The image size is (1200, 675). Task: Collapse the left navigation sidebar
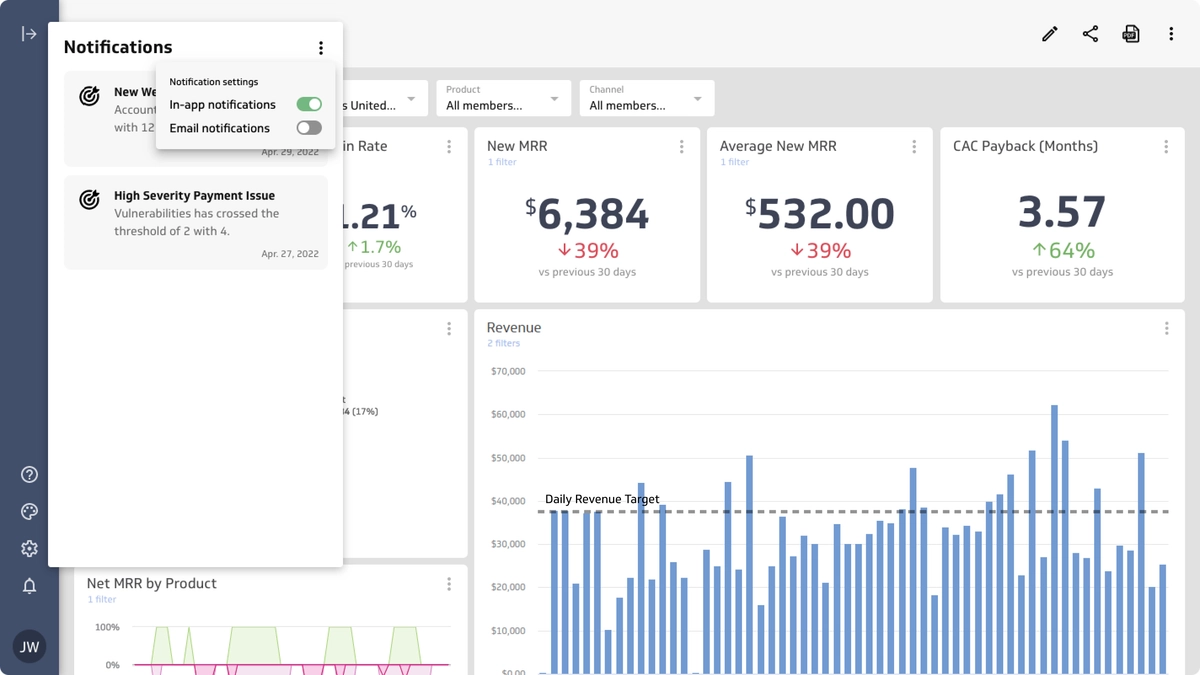29,33
